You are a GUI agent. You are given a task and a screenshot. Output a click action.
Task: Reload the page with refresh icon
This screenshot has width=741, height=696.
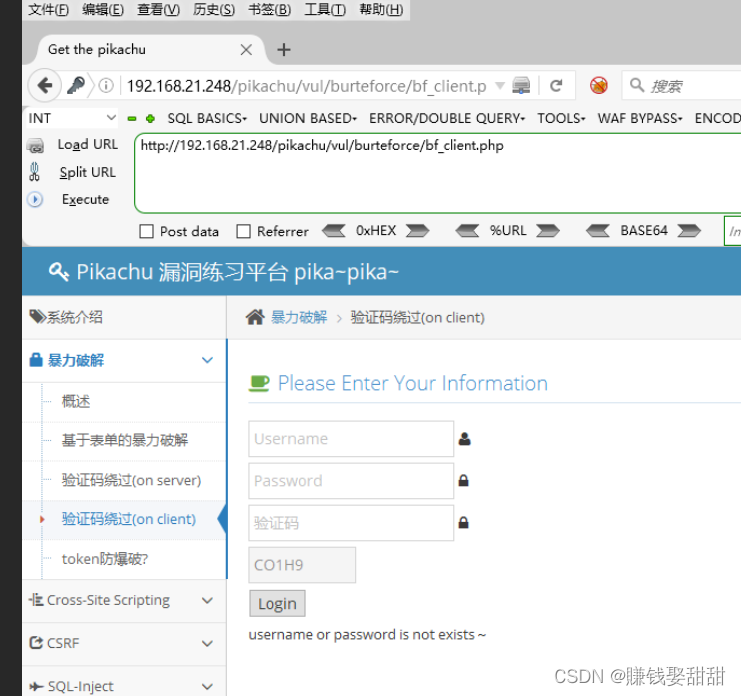tap(556, 86)
